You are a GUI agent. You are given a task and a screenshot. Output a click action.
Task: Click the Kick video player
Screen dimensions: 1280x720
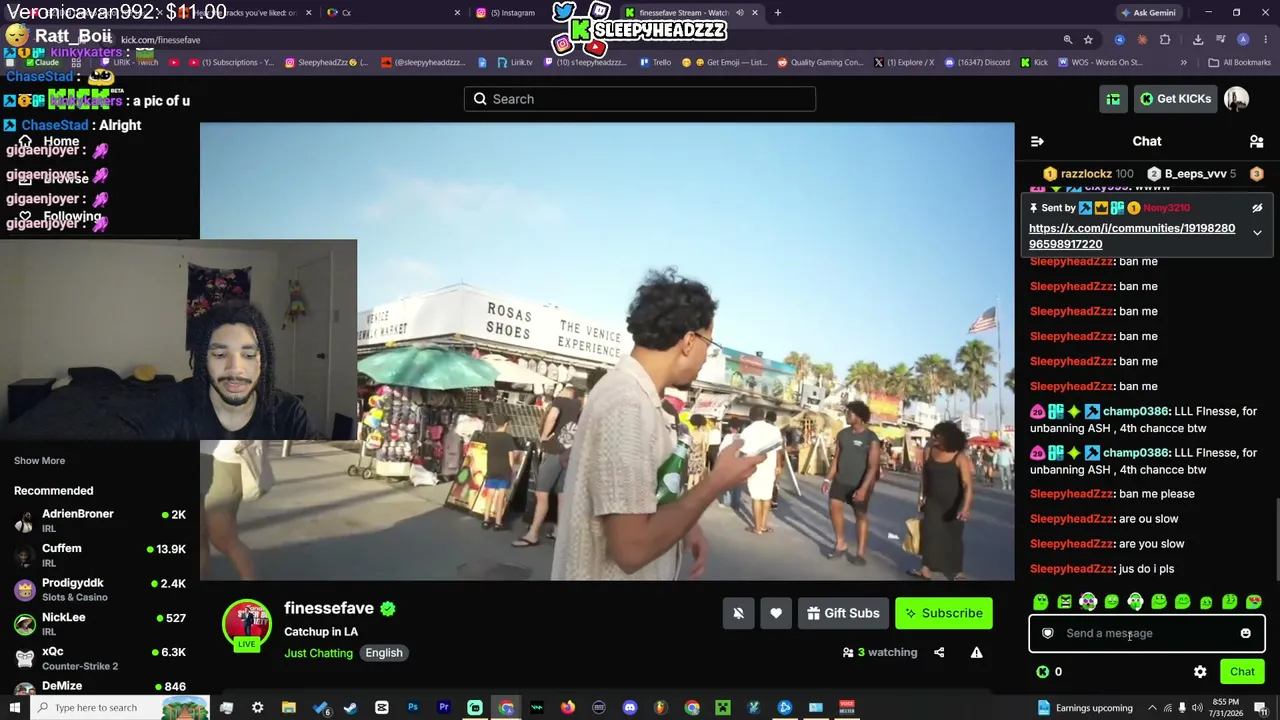(x=607, y=351)
